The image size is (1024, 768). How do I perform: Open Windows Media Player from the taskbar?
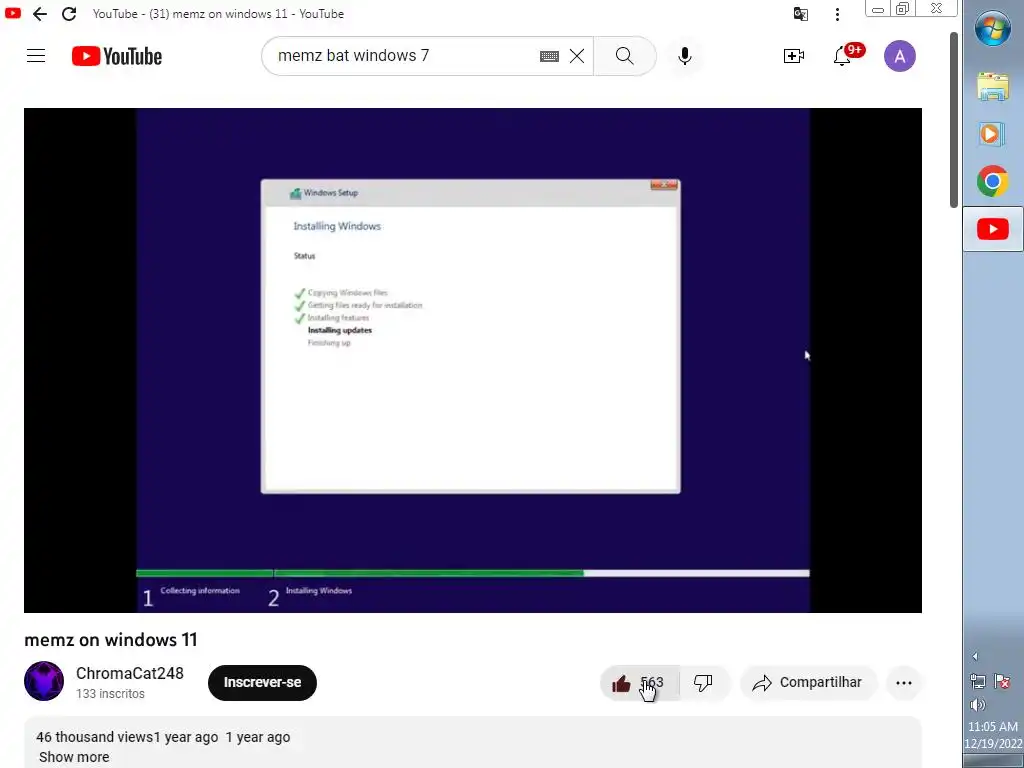click(x=993, y=135)
